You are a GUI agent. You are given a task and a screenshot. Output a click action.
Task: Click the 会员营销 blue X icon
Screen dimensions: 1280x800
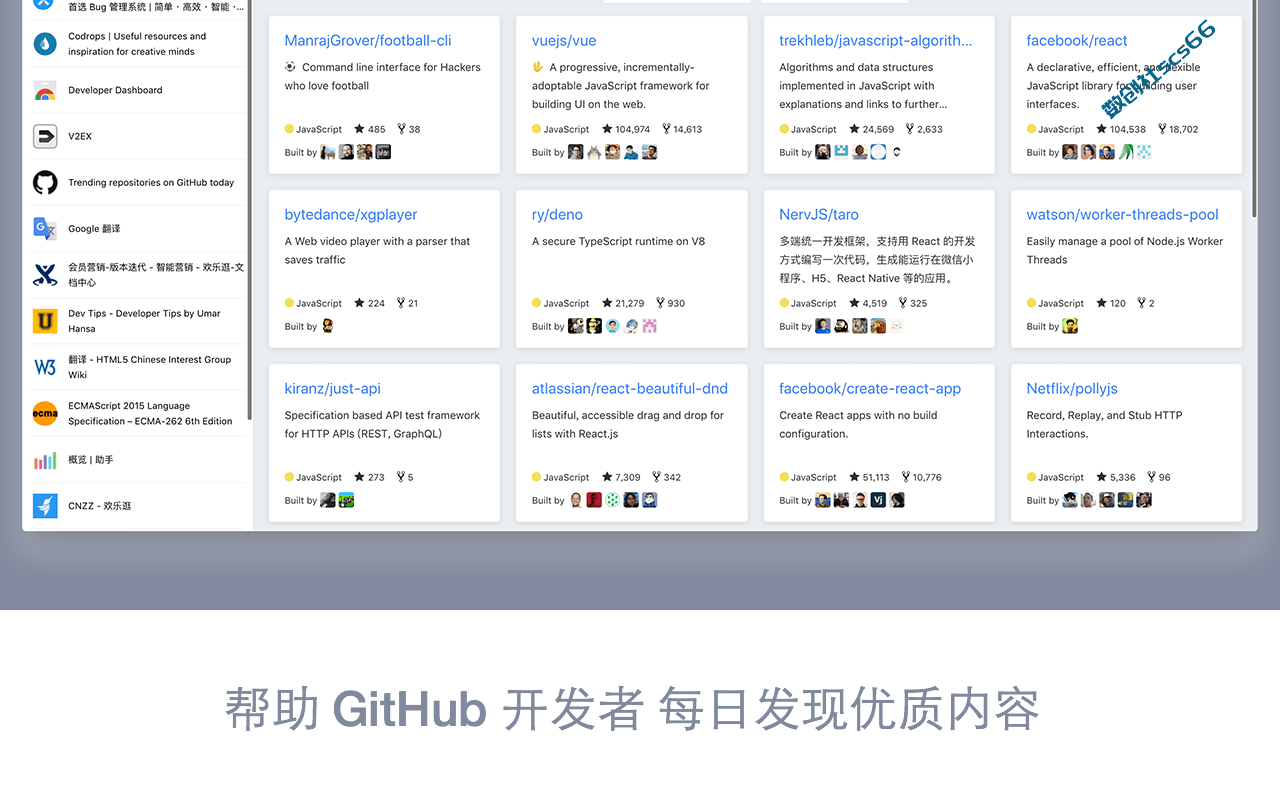tap(45, 275)
